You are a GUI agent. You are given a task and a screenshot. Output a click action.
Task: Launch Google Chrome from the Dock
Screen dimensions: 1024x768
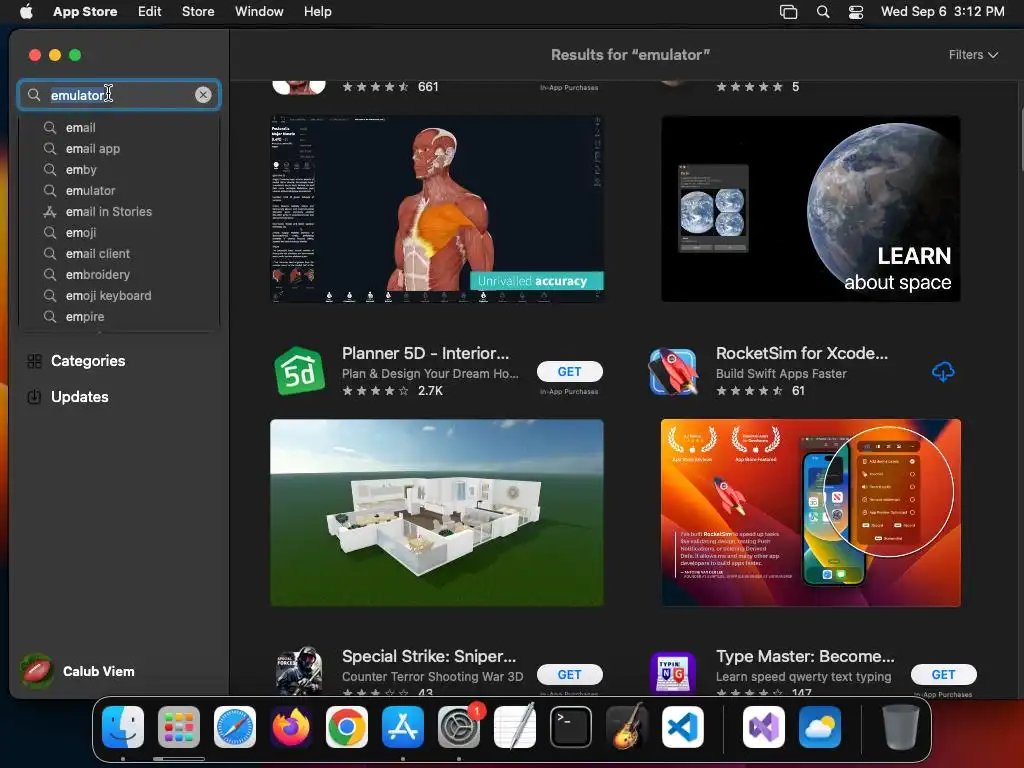347,727
